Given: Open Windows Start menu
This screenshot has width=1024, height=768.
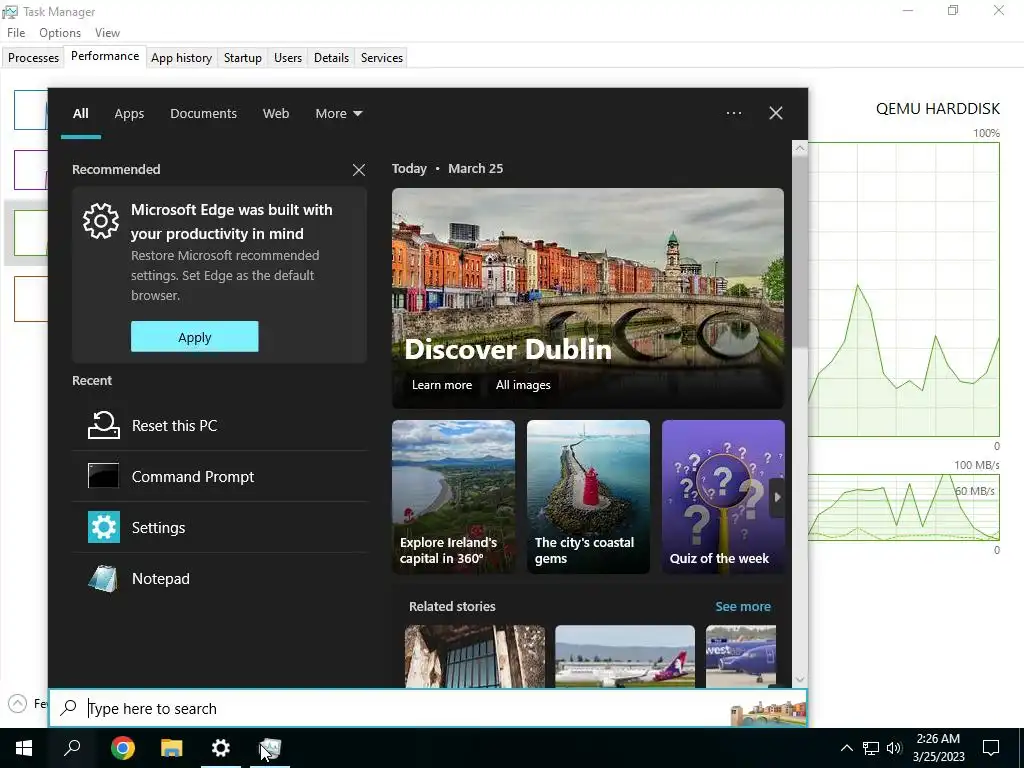Looking at the screenshot, I should 24,748.
